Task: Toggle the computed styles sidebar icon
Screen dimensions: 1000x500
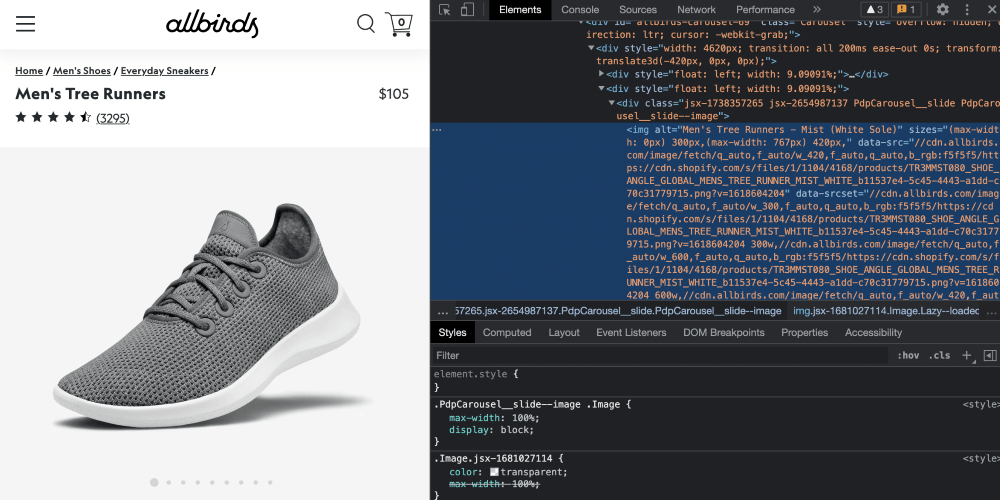Action: pyautogui.click(x=990, y=355)
